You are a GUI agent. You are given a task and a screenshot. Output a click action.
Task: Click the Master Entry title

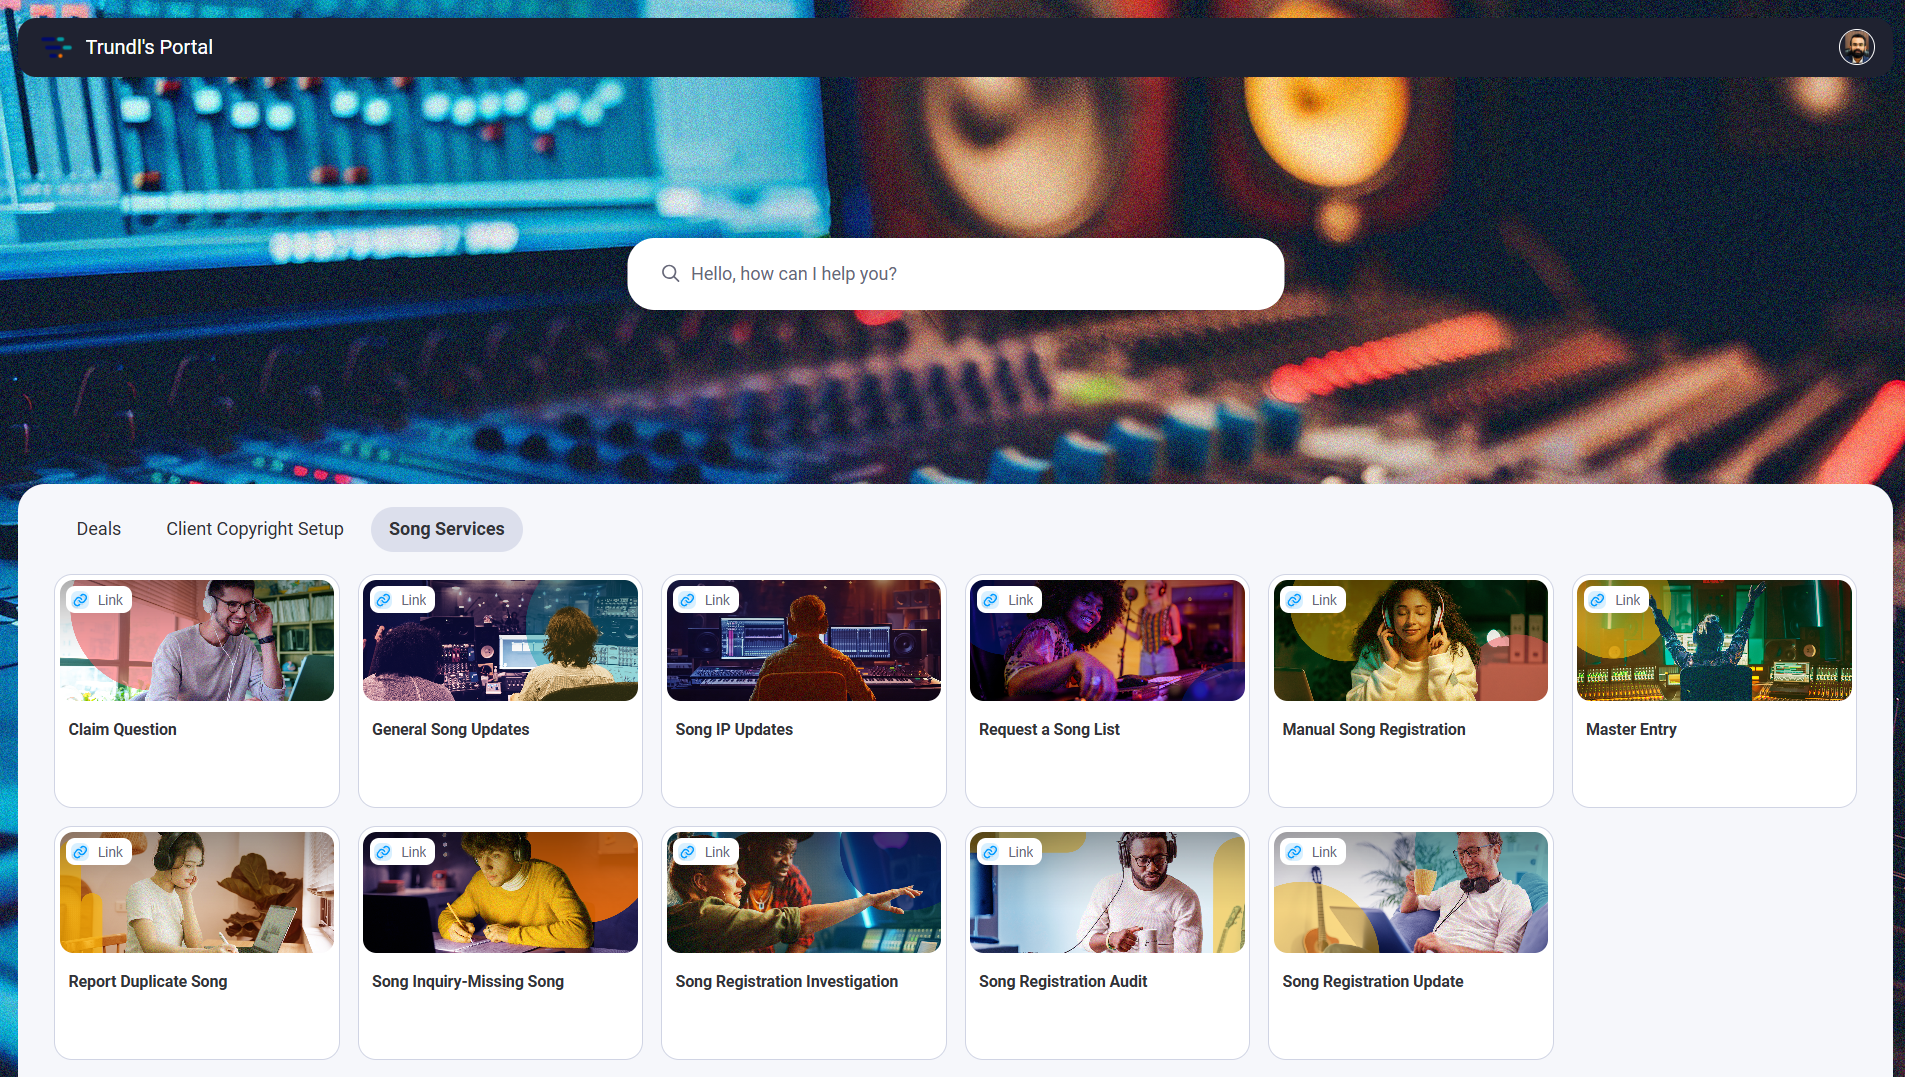(x=1631, y=730)
